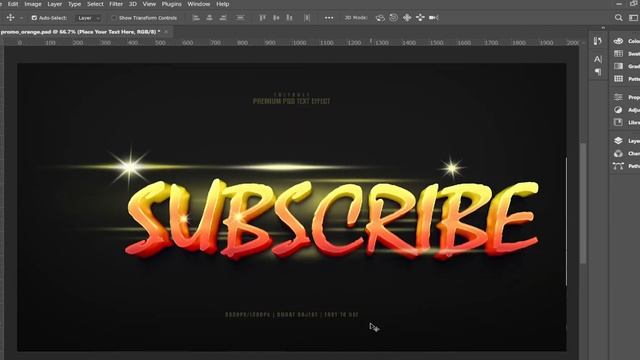Click the Align top edges icon

[x=262, y=18]
